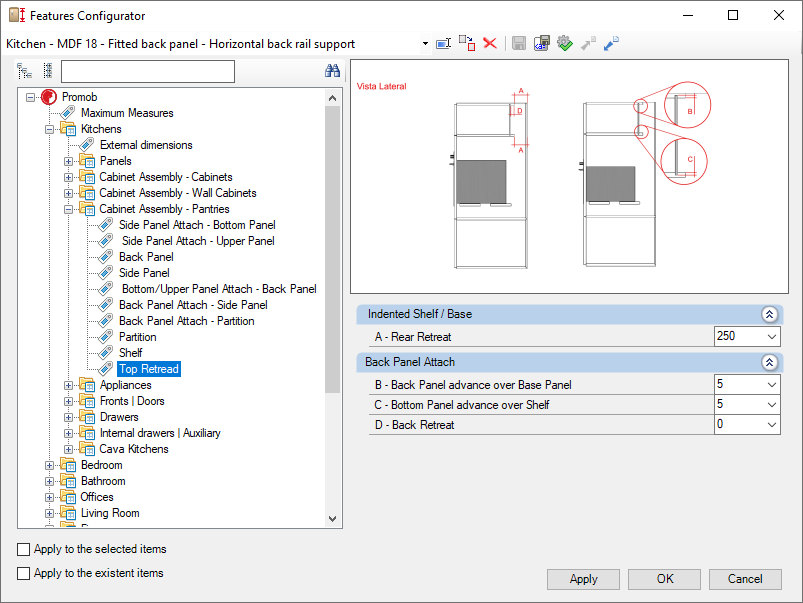Viewport: 803px width, 603px height.
Task: Click the binoculars search icon
Action: (x=332, y=71)
